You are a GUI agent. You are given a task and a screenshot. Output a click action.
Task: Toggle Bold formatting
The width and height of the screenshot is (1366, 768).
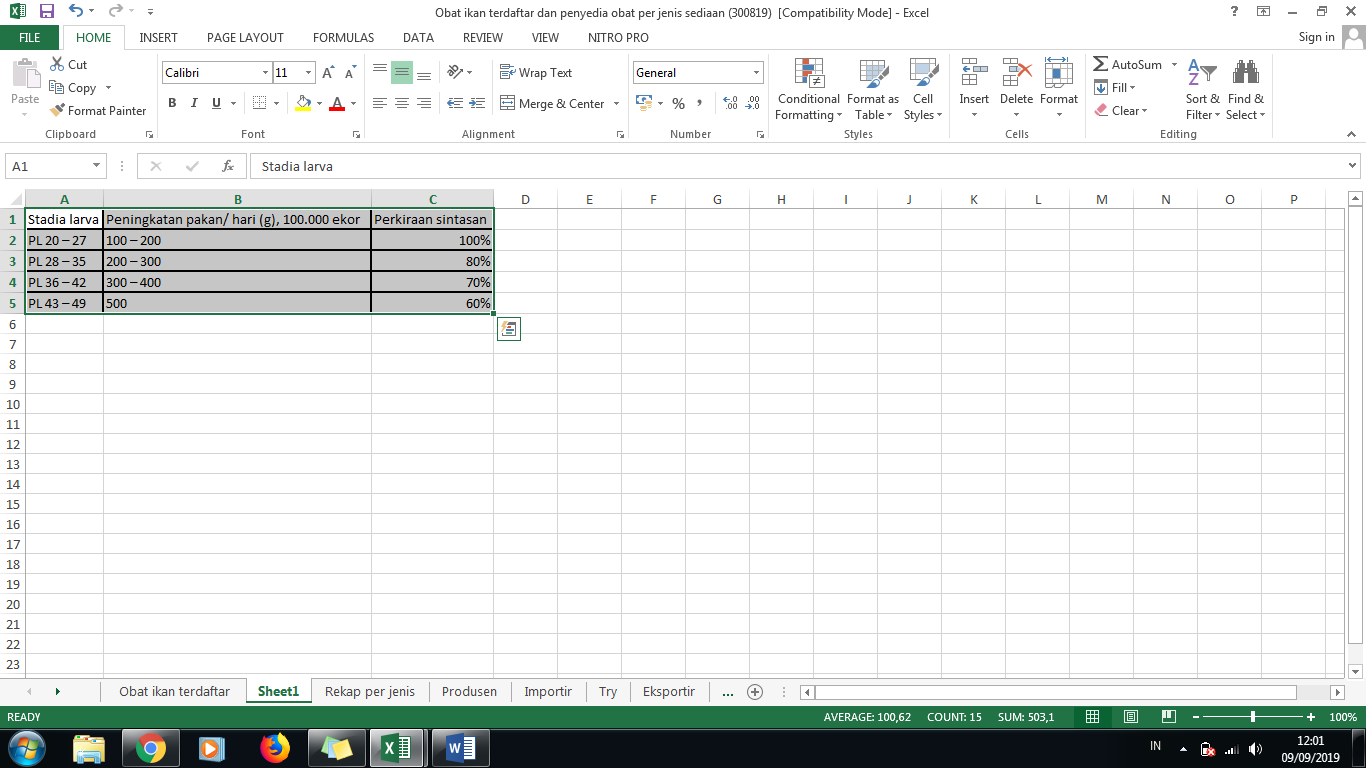[x=172, y=103]
